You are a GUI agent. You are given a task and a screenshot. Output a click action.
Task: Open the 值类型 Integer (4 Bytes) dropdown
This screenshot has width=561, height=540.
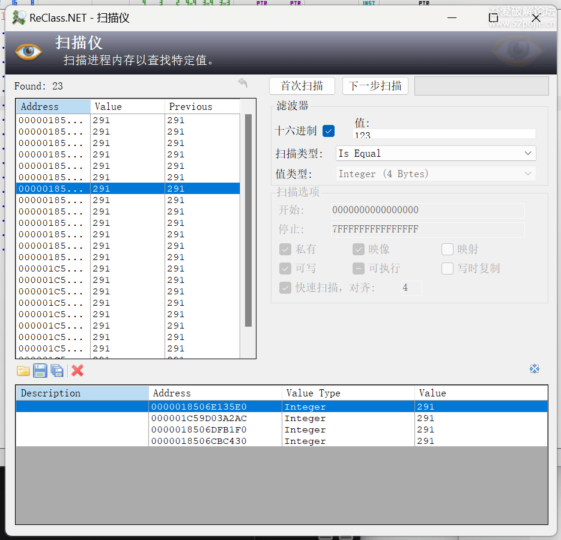tap(436, 174)
